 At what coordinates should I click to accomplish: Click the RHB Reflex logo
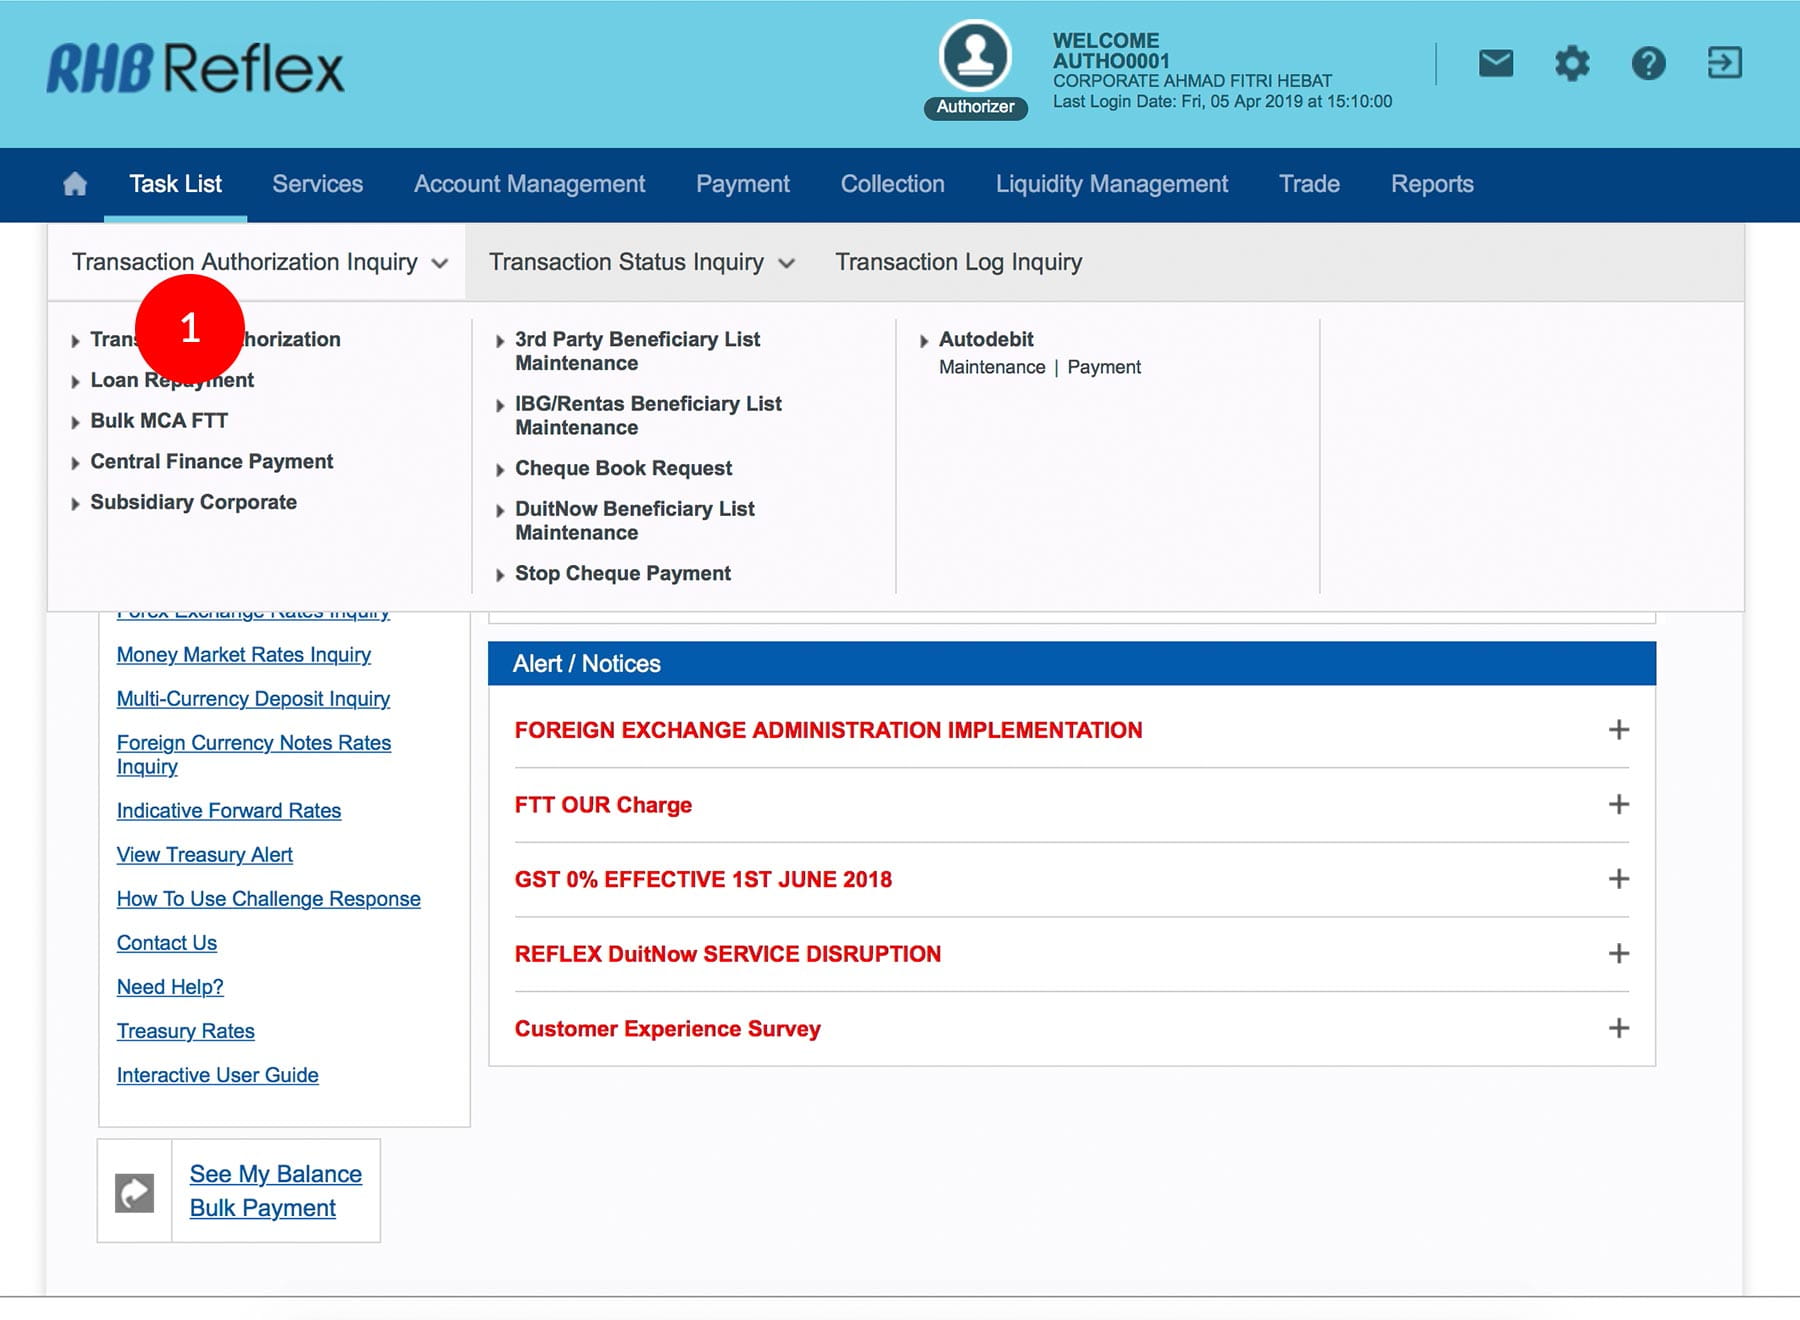click(195, 69)
